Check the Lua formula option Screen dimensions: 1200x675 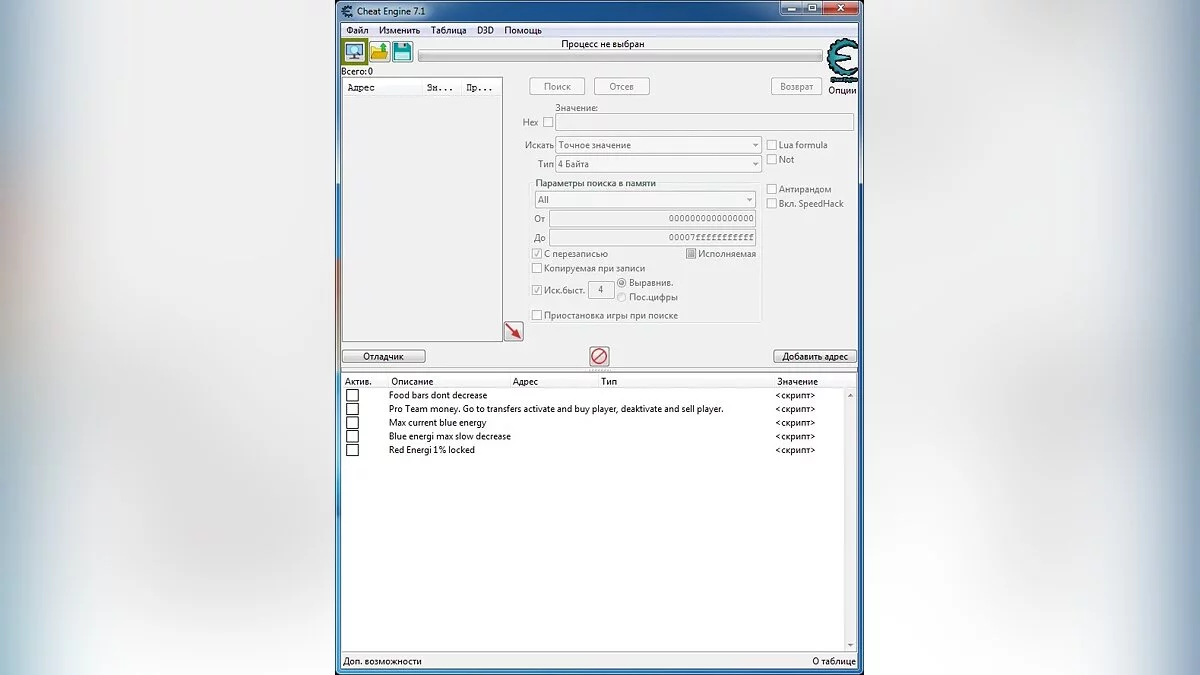pos(770,144)
